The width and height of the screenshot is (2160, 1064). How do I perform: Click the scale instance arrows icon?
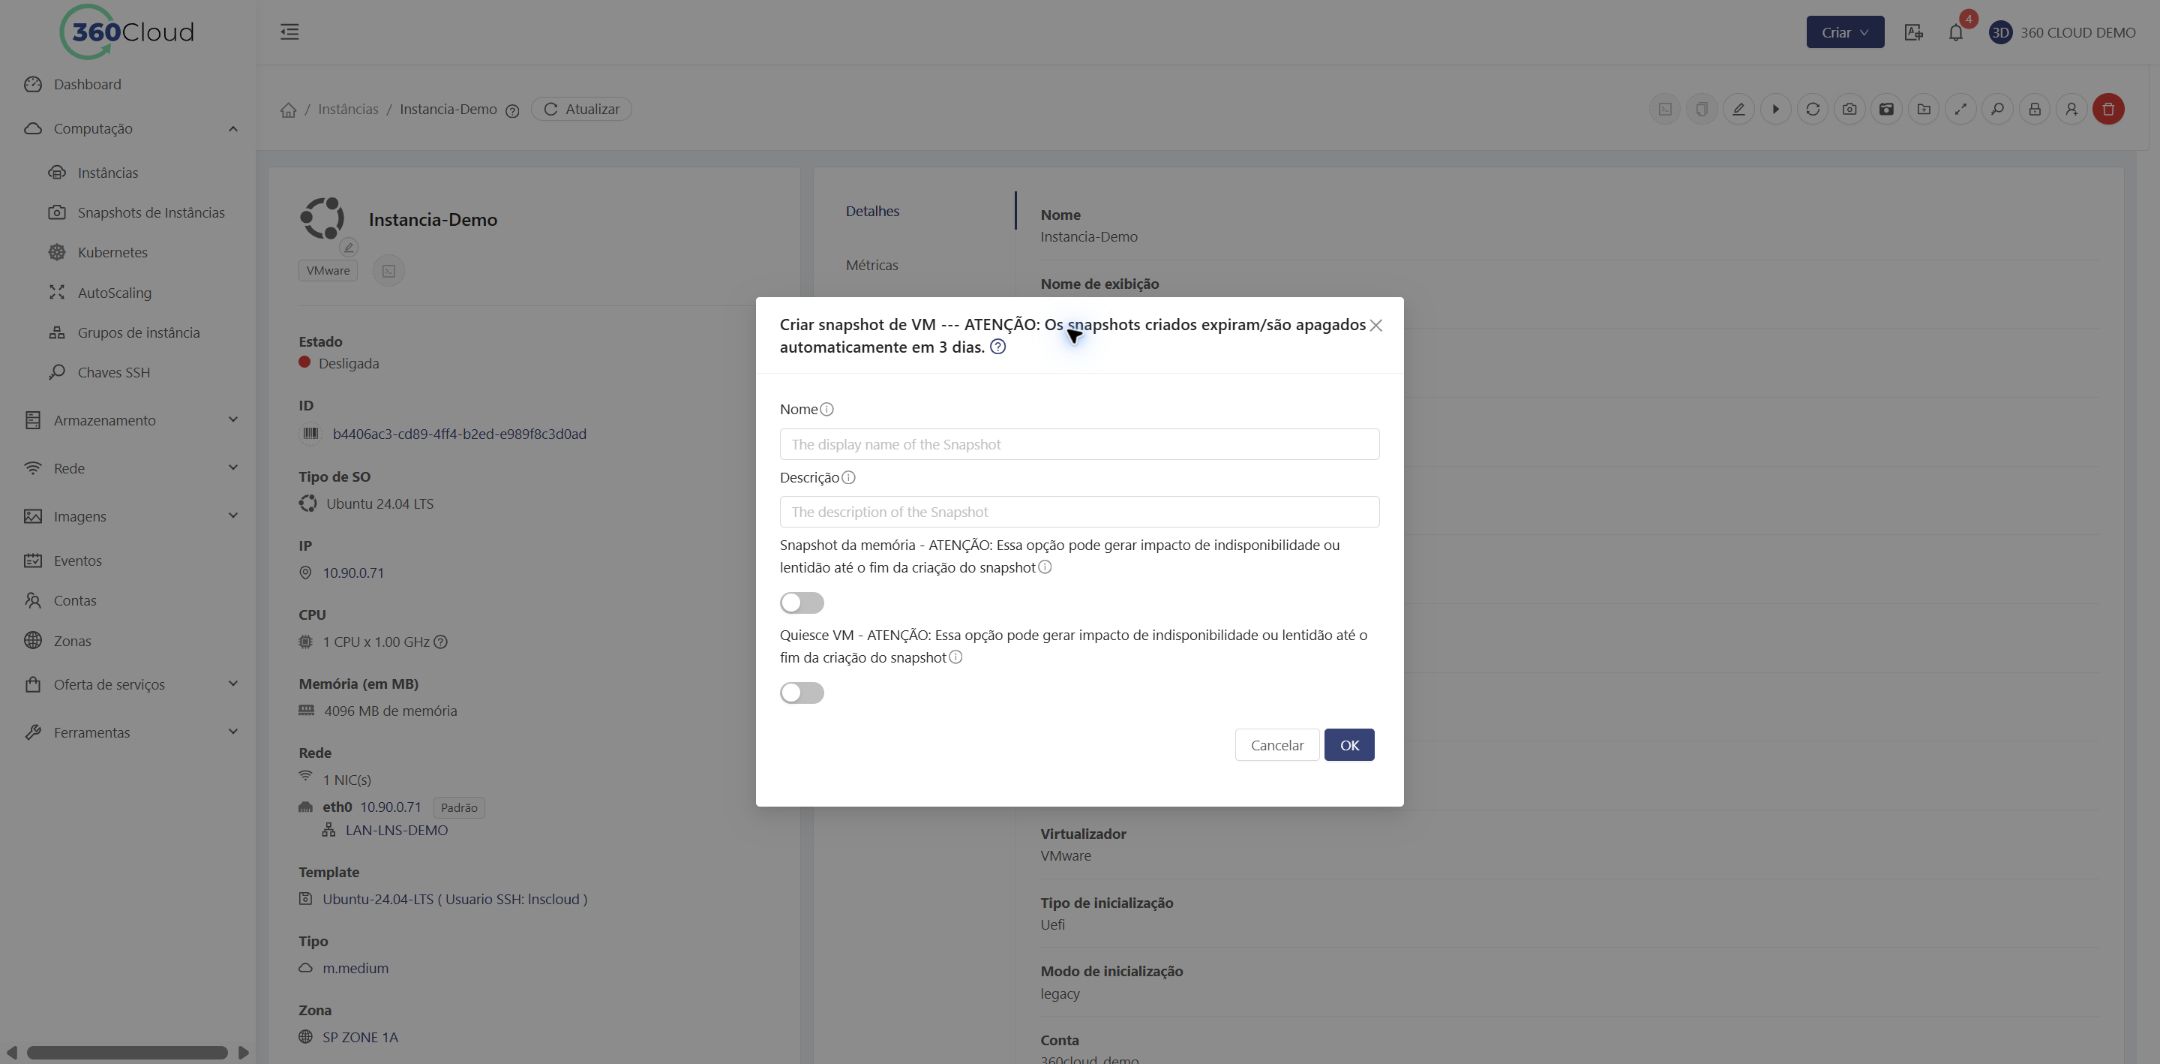(1960, 109)
